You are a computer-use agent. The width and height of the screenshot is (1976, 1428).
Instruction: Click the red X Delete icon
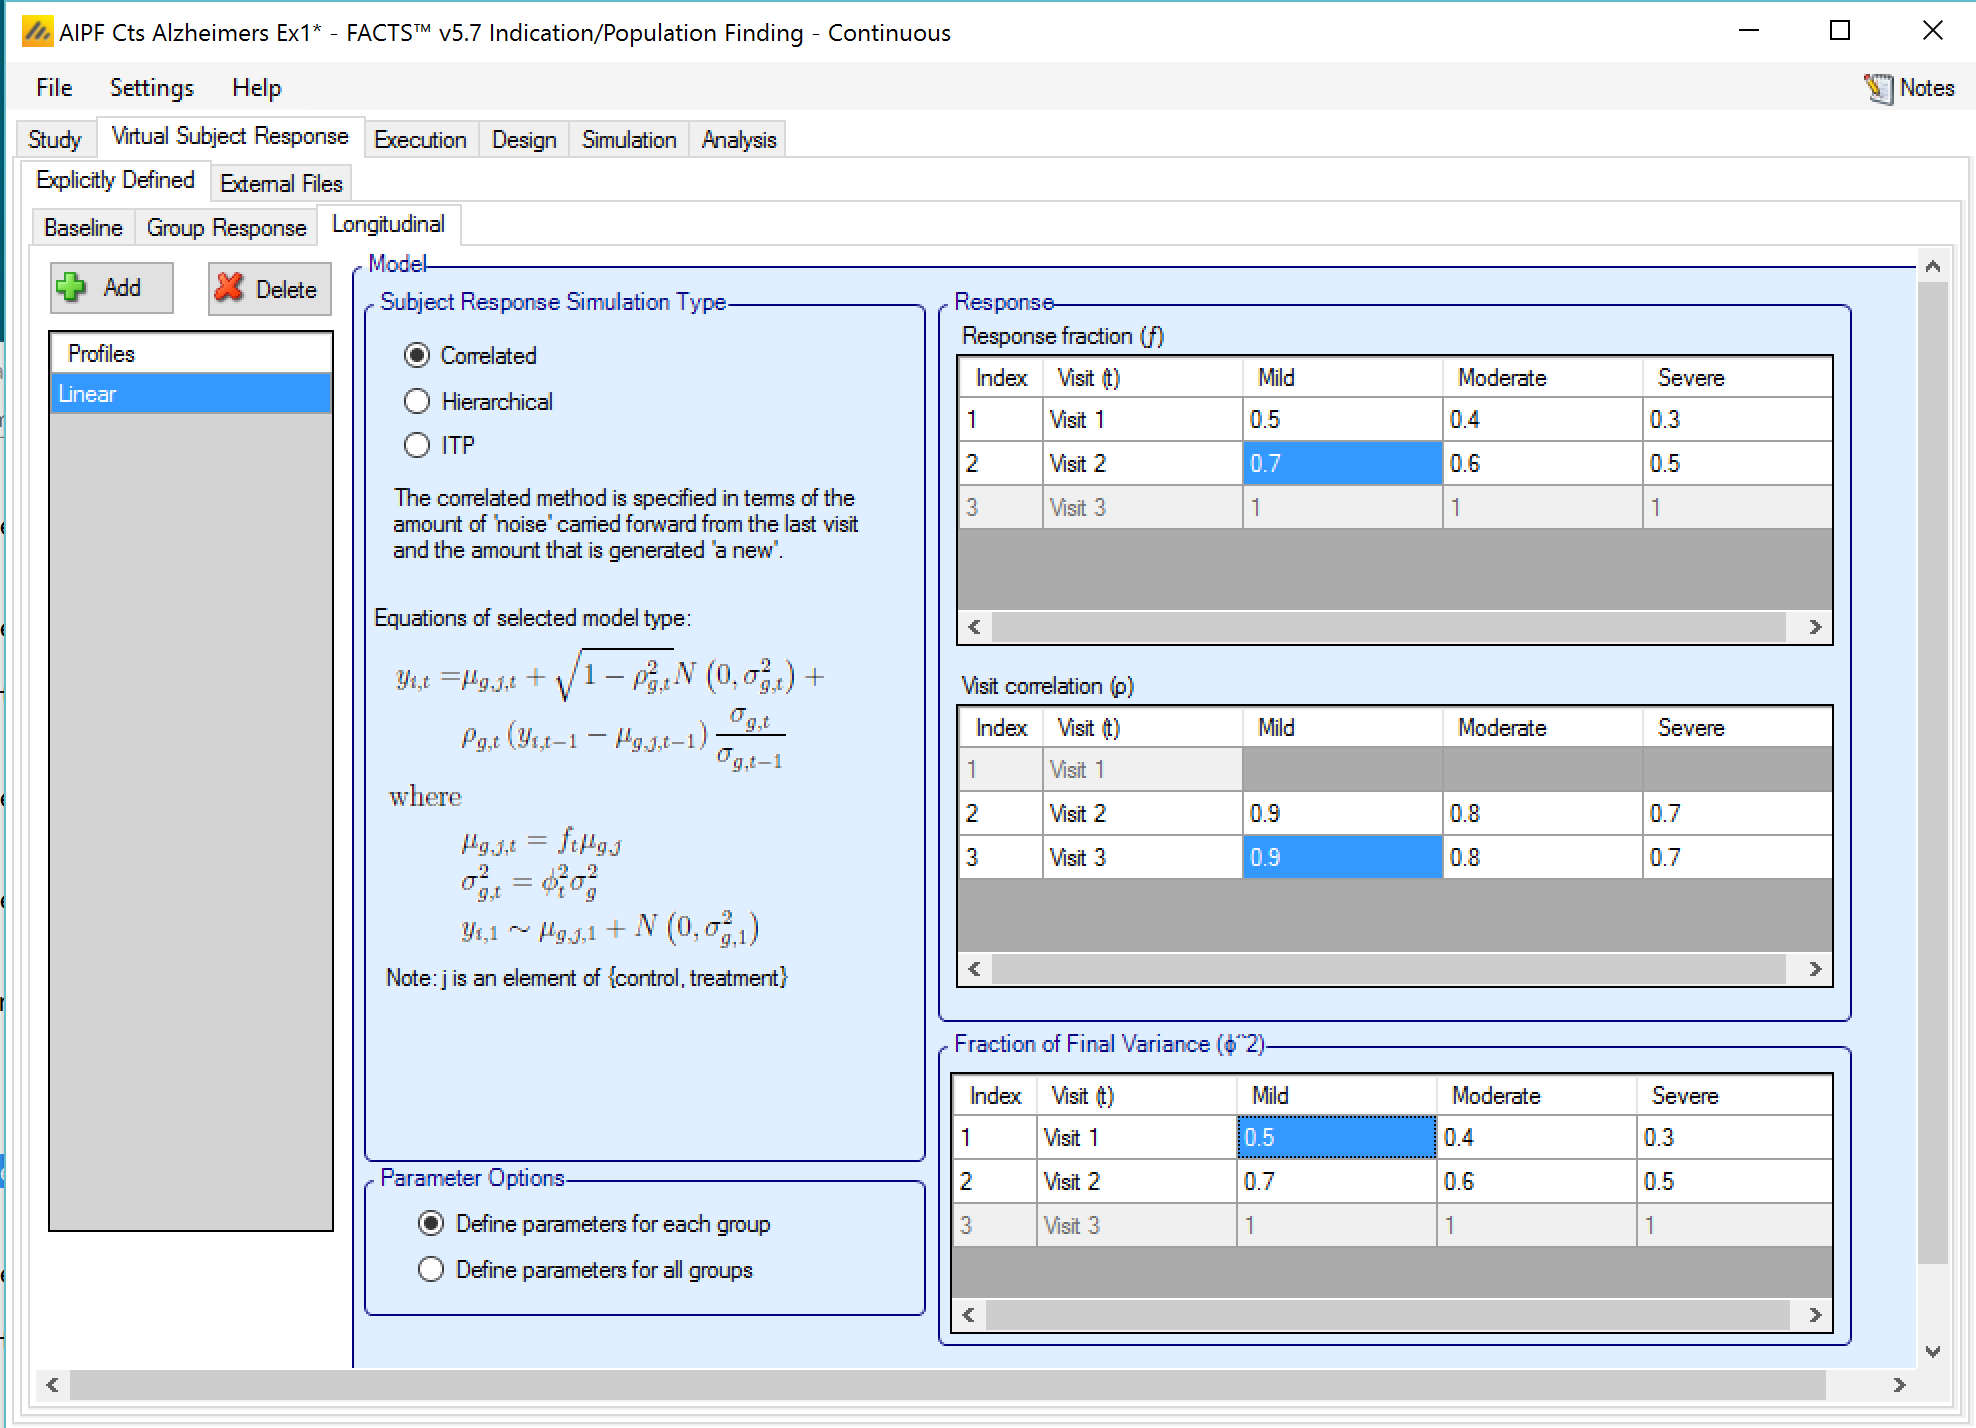(x=229, y=288)
